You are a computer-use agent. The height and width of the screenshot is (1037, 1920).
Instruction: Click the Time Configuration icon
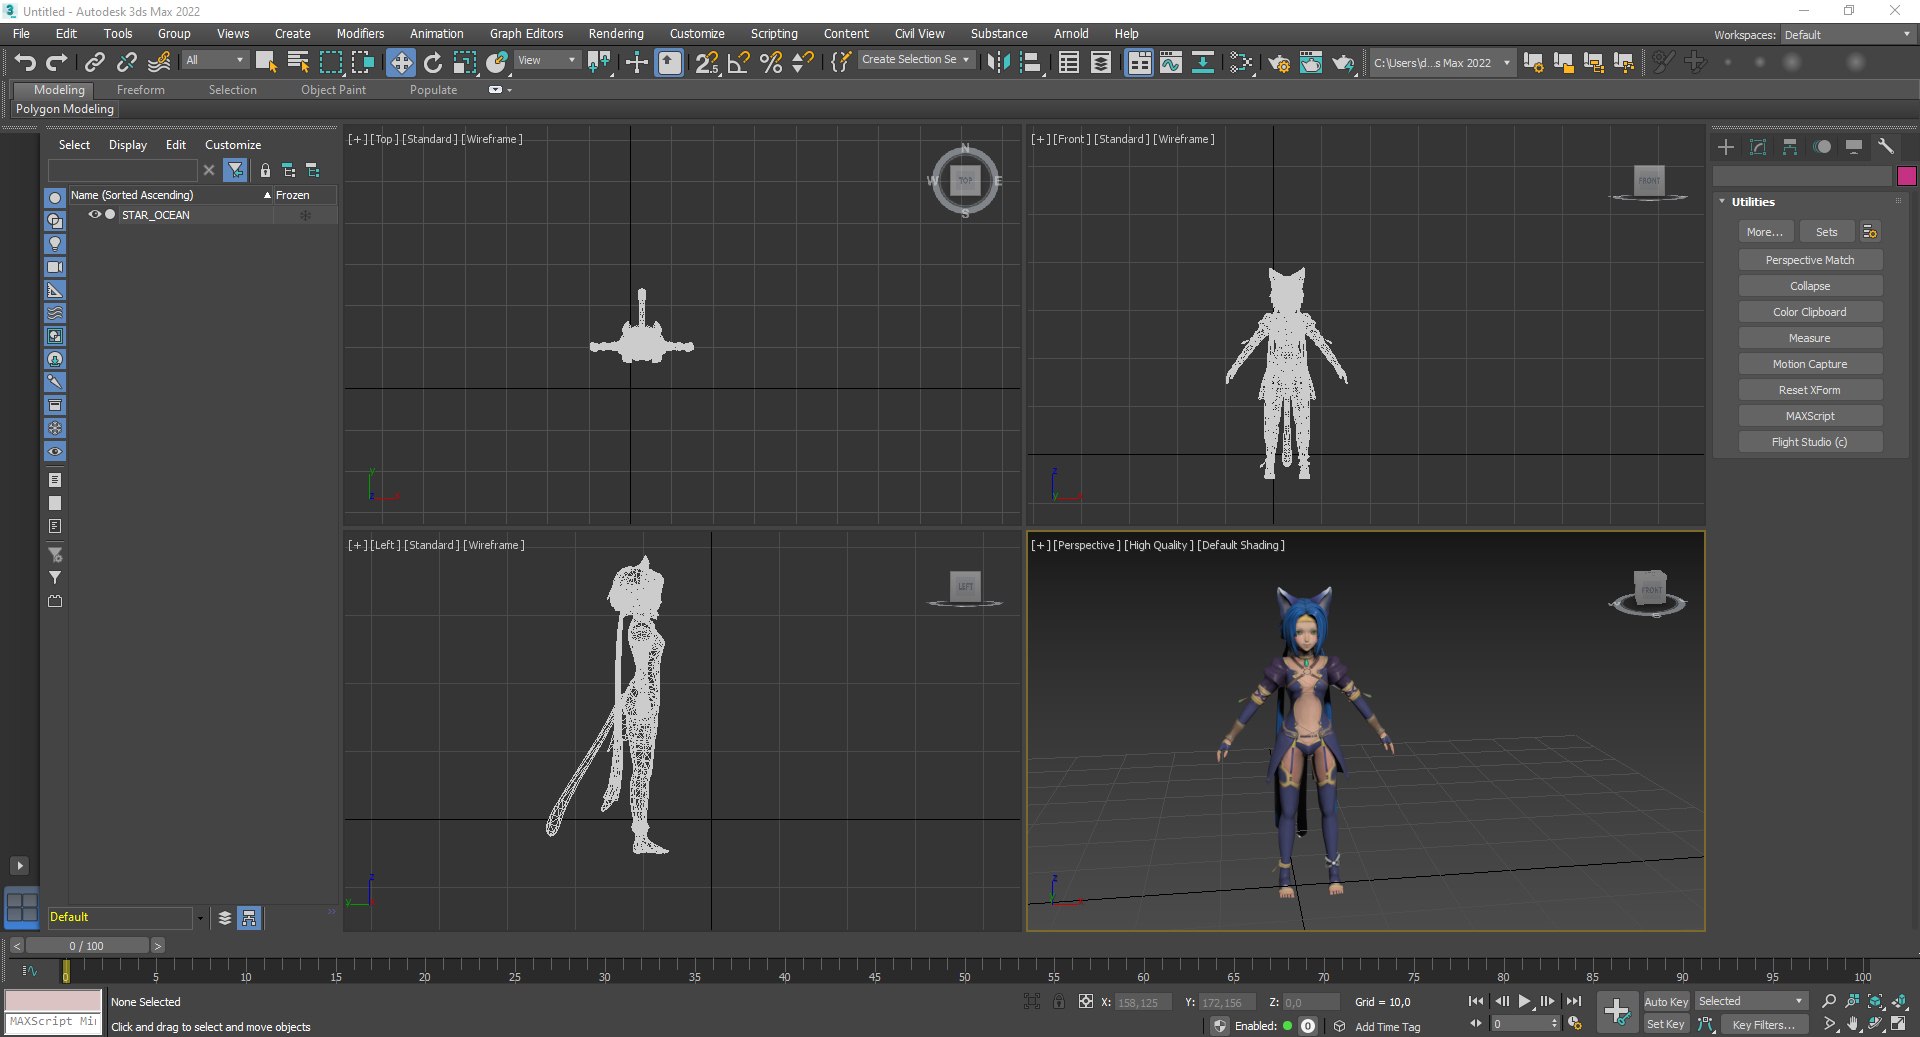tap(1575, 1024)
